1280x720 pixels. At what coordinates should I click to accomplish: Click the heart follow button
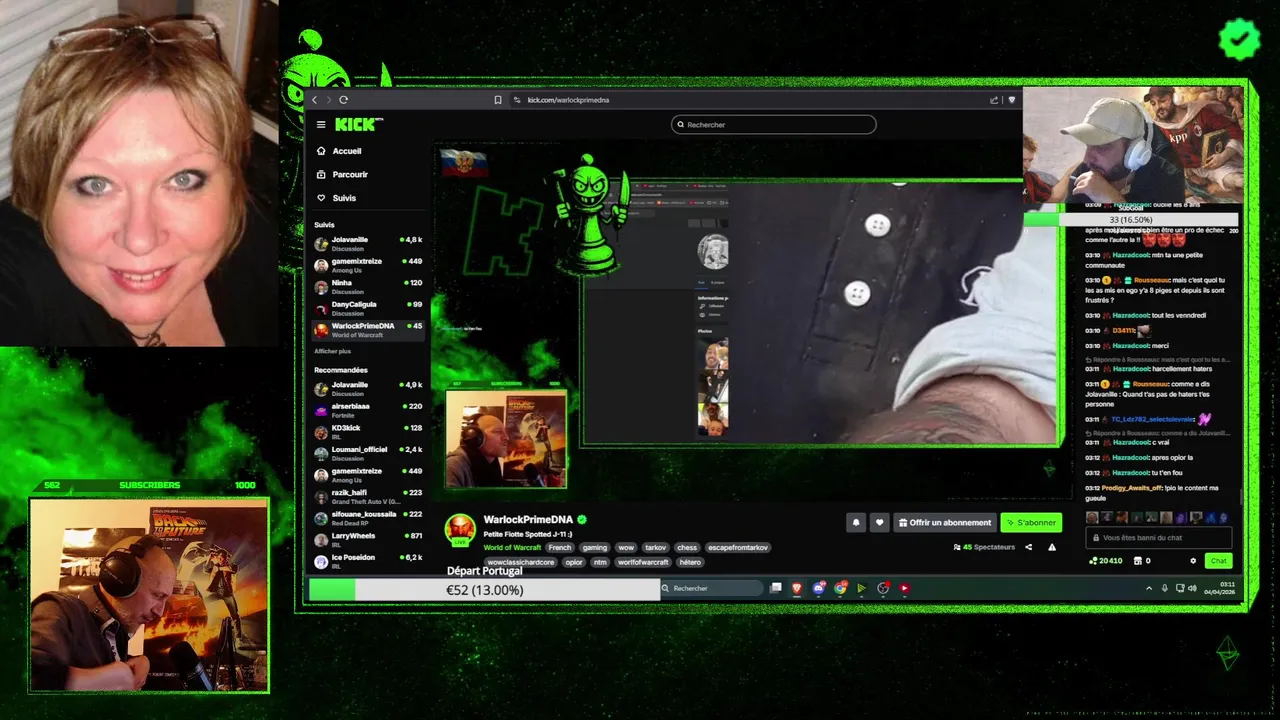click(x=879, y=522)
